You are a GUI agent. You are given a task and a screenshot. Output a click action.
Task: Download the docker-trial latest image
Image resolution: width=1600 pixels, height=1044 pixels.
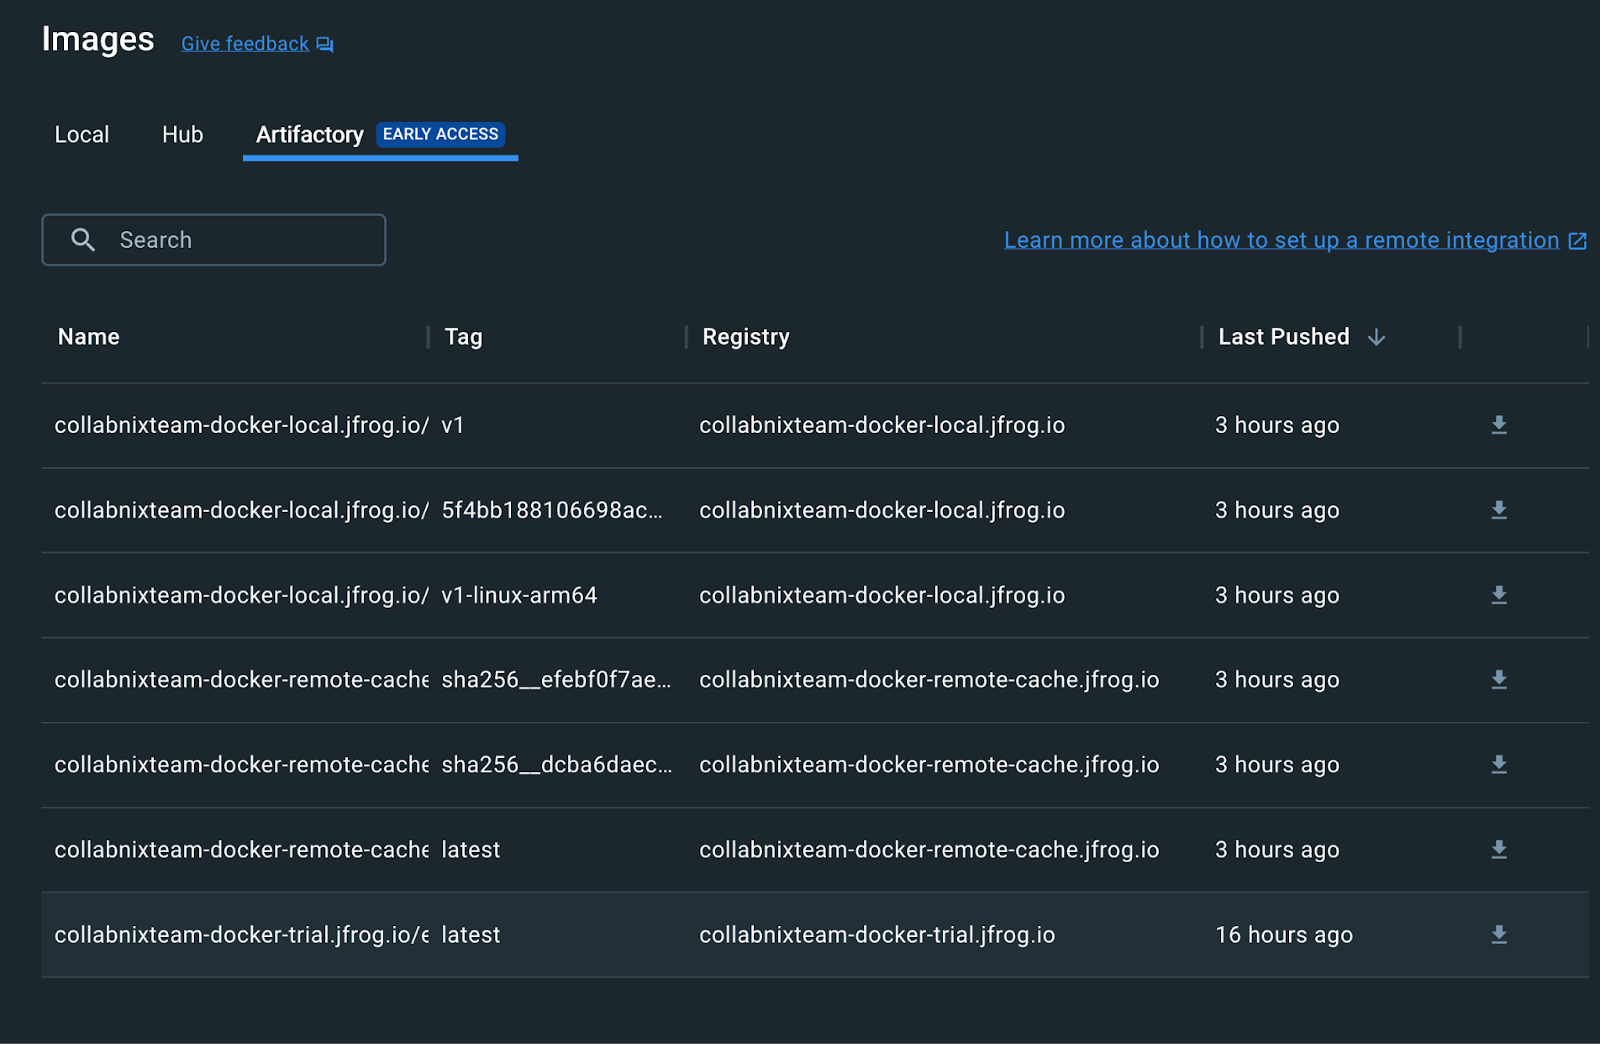(x=1499, y=935)
